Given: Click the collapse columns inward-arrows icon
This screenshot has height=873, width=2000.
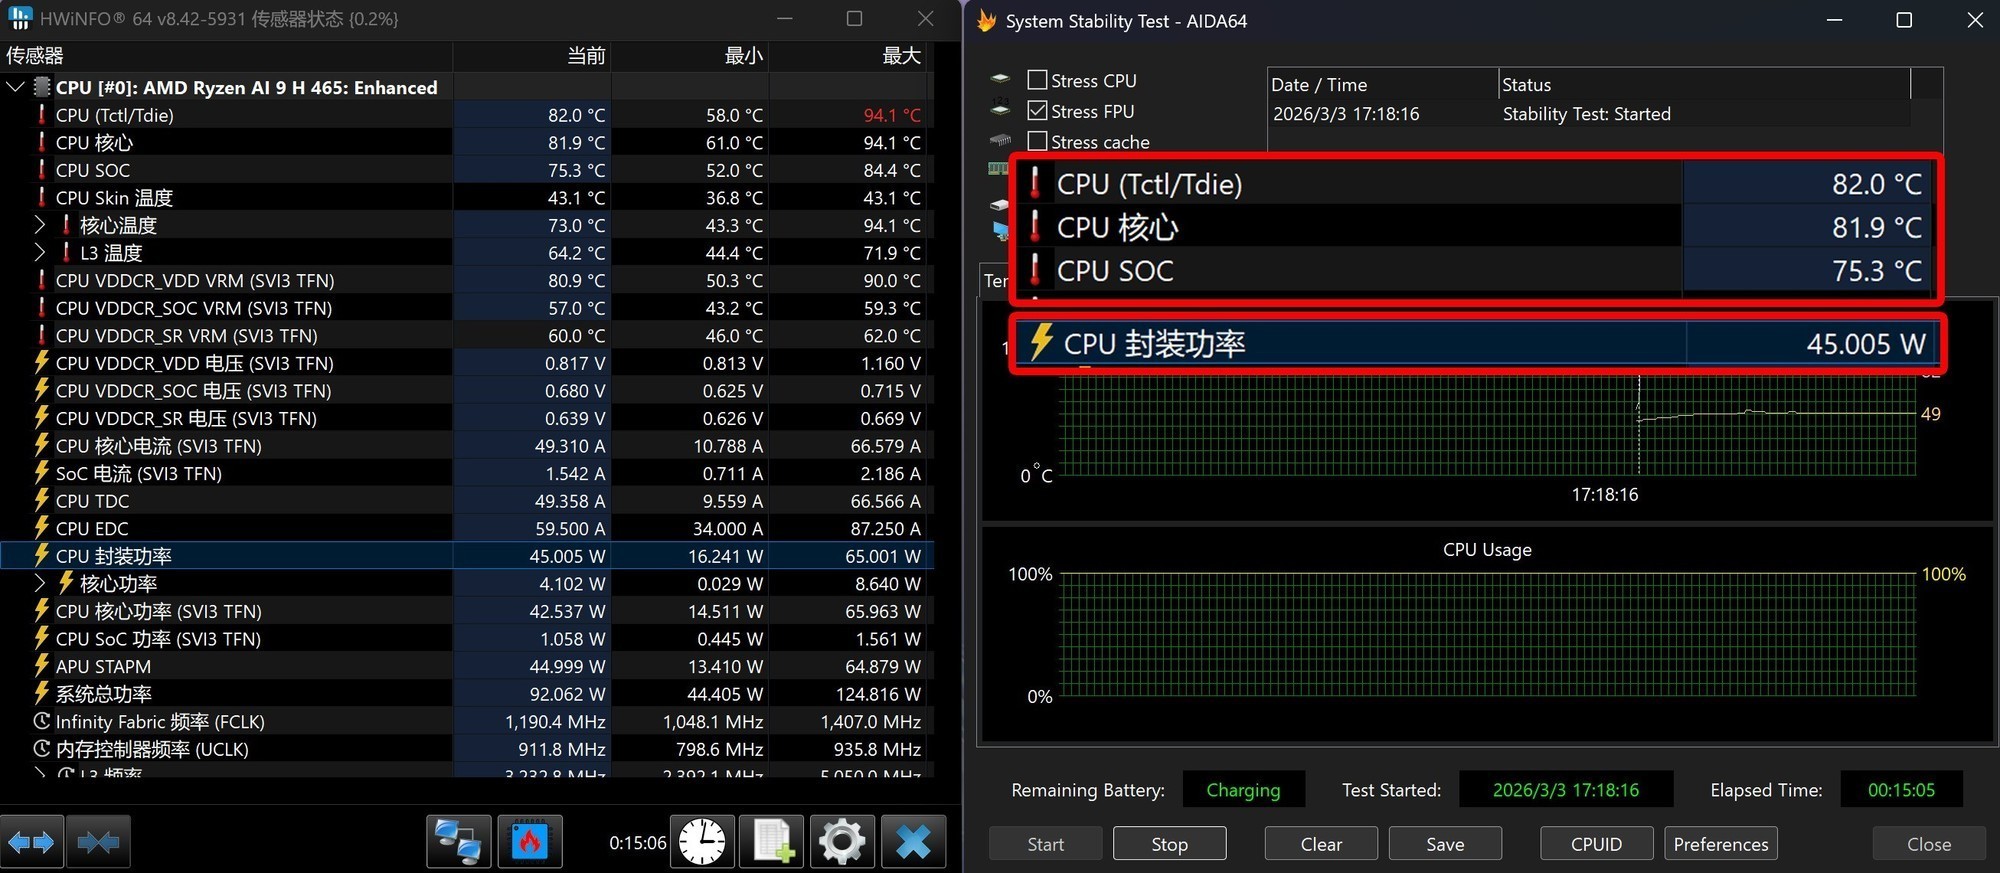Looking at the screenshot, I should tap(98, 842).
